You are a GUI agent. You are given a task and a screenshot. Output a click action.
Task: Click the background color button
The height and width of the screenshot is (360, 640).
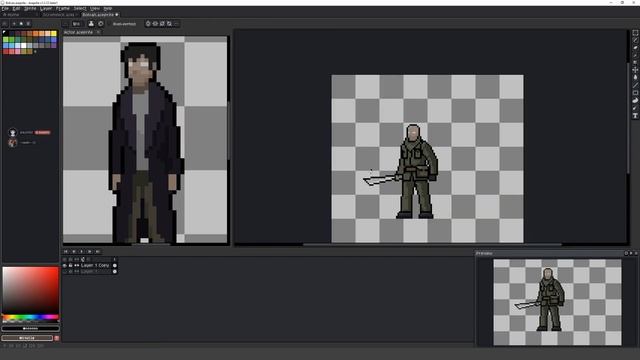(27, 338)
